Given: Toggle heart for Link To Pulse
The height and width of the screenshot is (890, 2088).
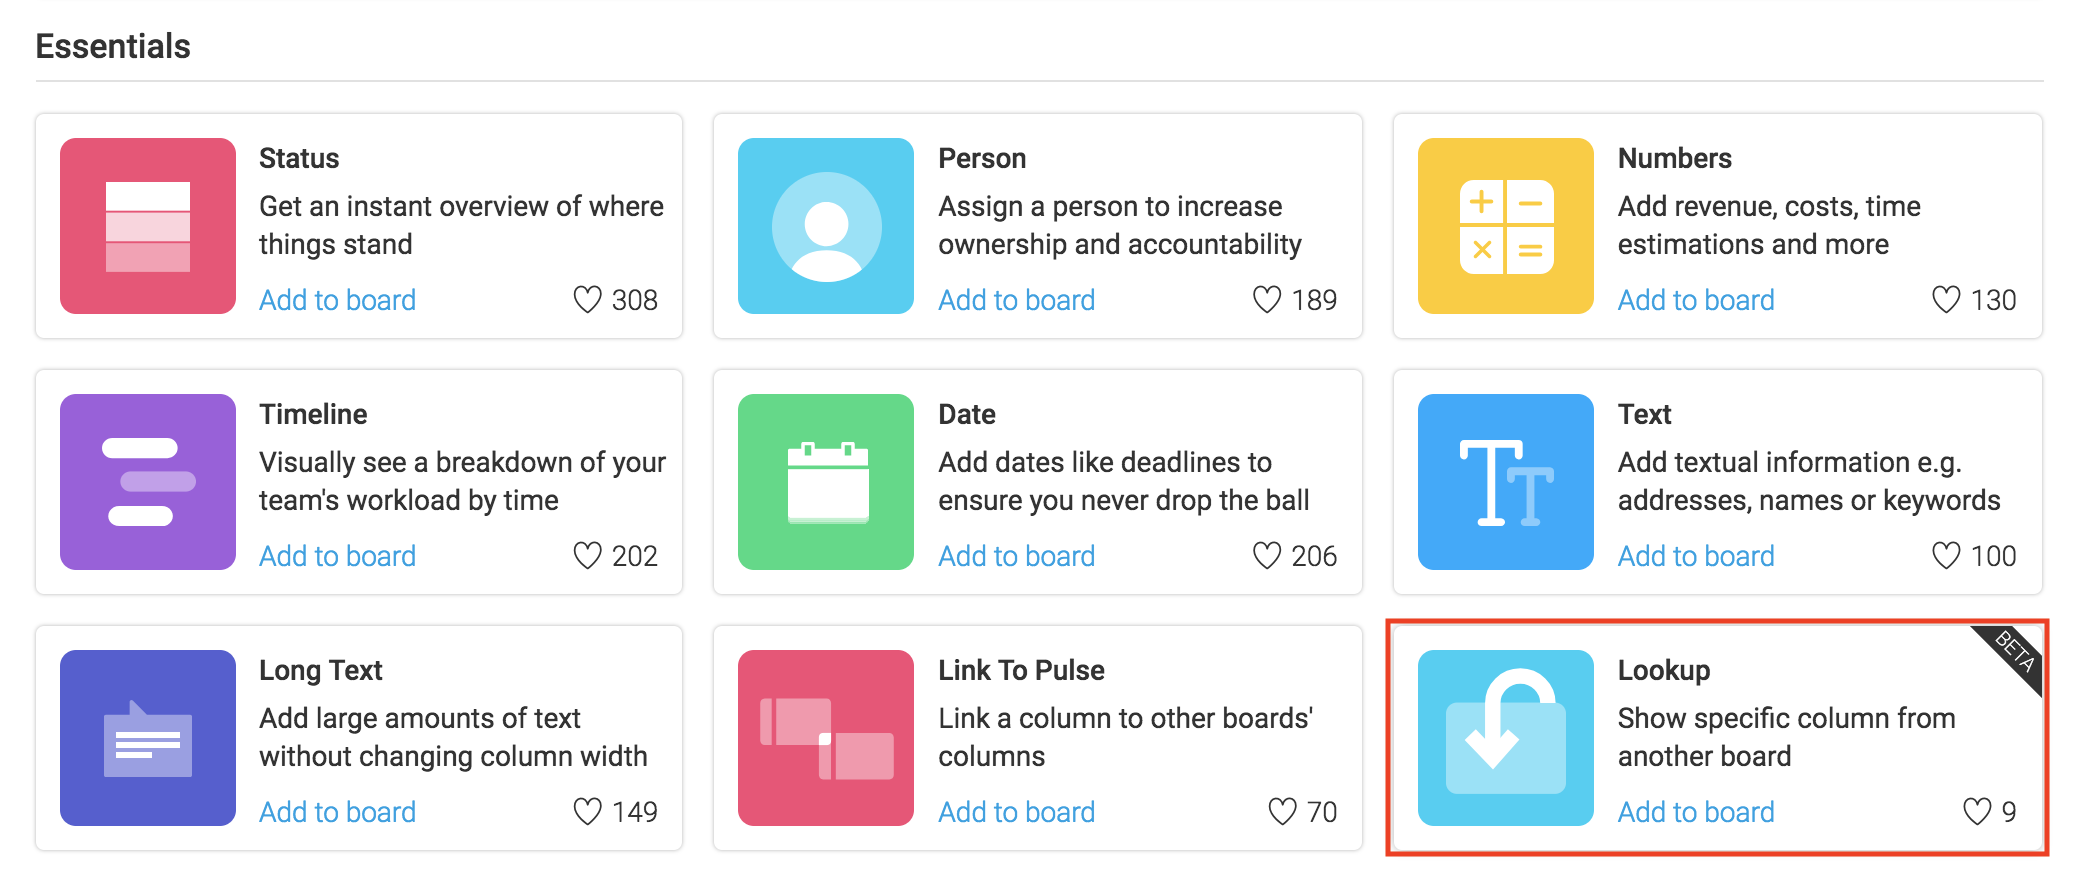Looking at the screenshot, I should (1282, 811).
